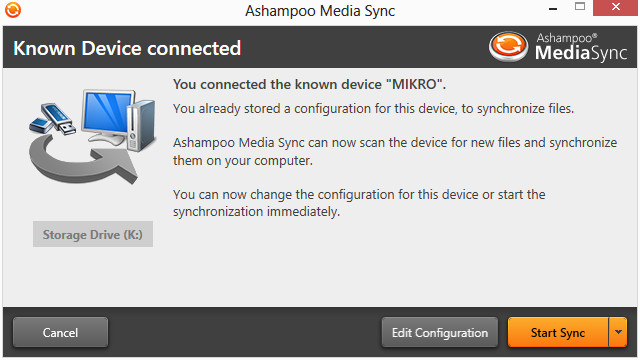
Task: Click the Known Device connected heading
Action: tap(127, 48)
